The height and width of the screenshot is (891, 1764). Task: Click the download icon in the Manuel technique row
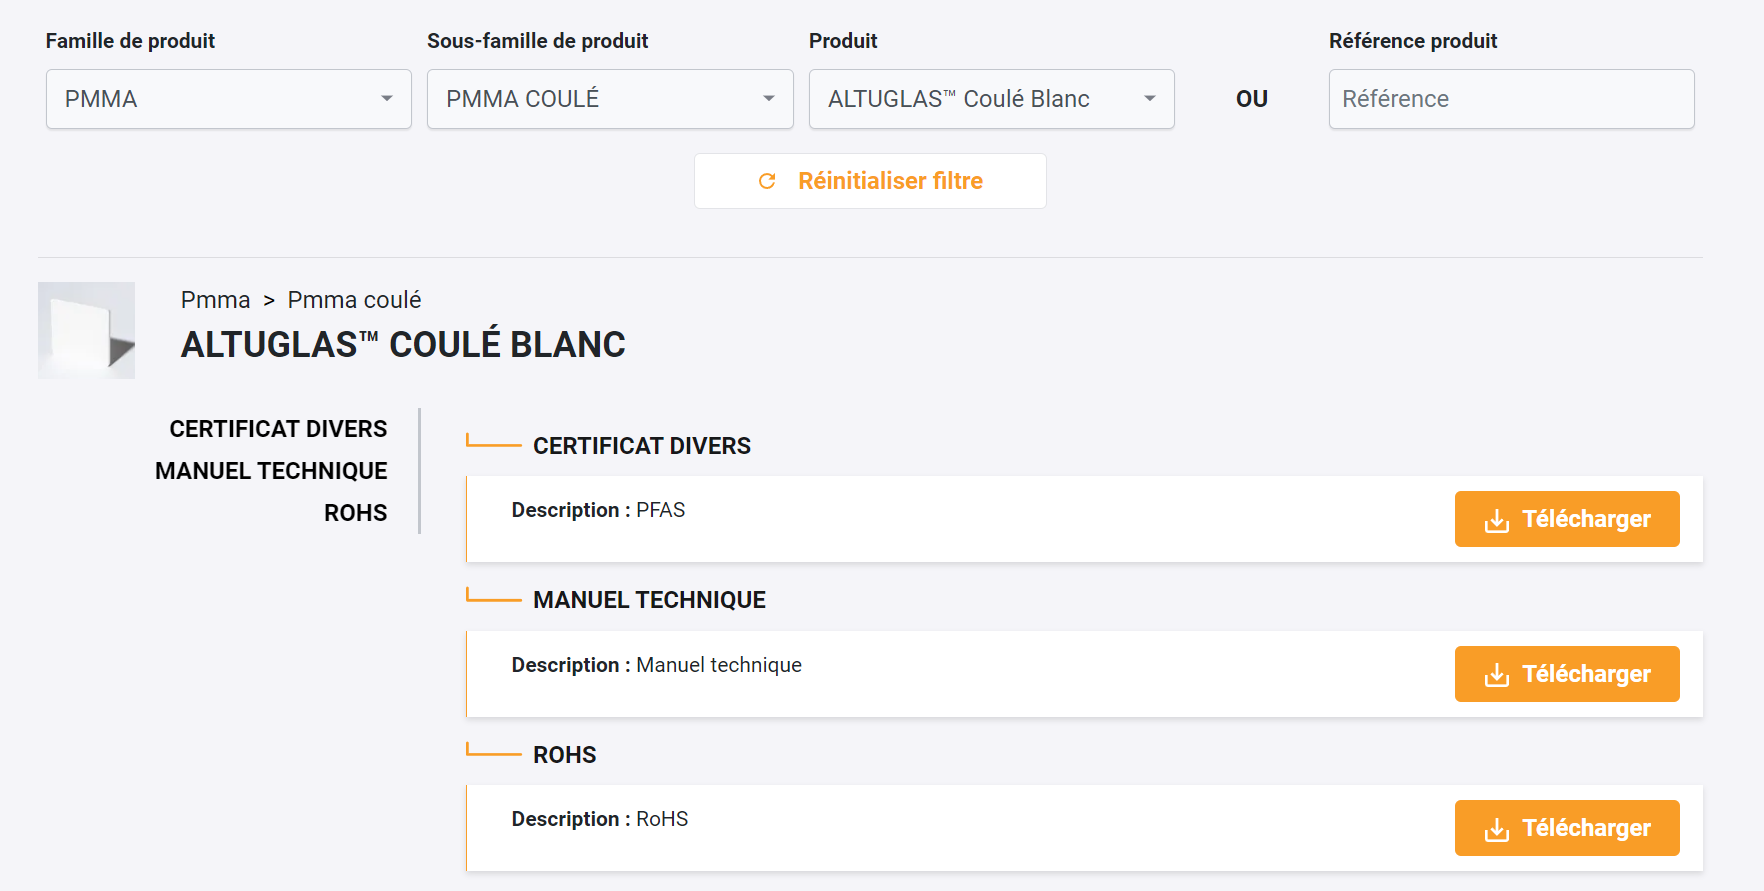[x=1496, y=675]
